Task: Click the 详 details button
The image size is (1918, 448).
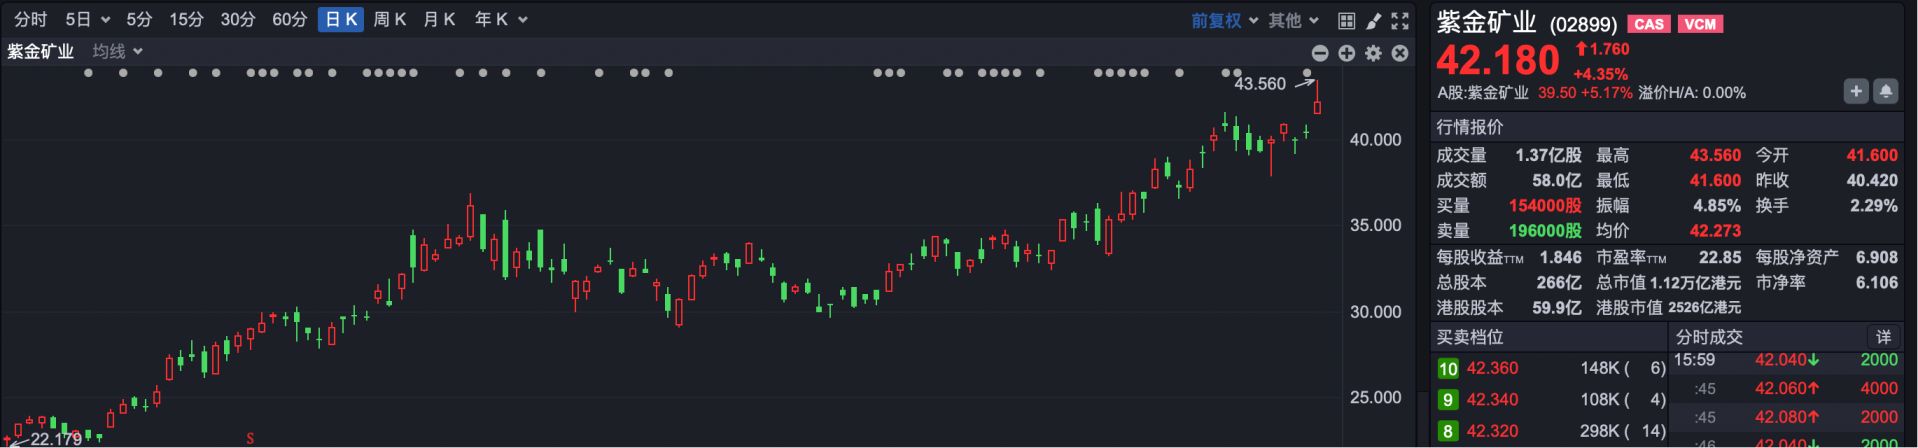Action: (x=1883, y=337)
